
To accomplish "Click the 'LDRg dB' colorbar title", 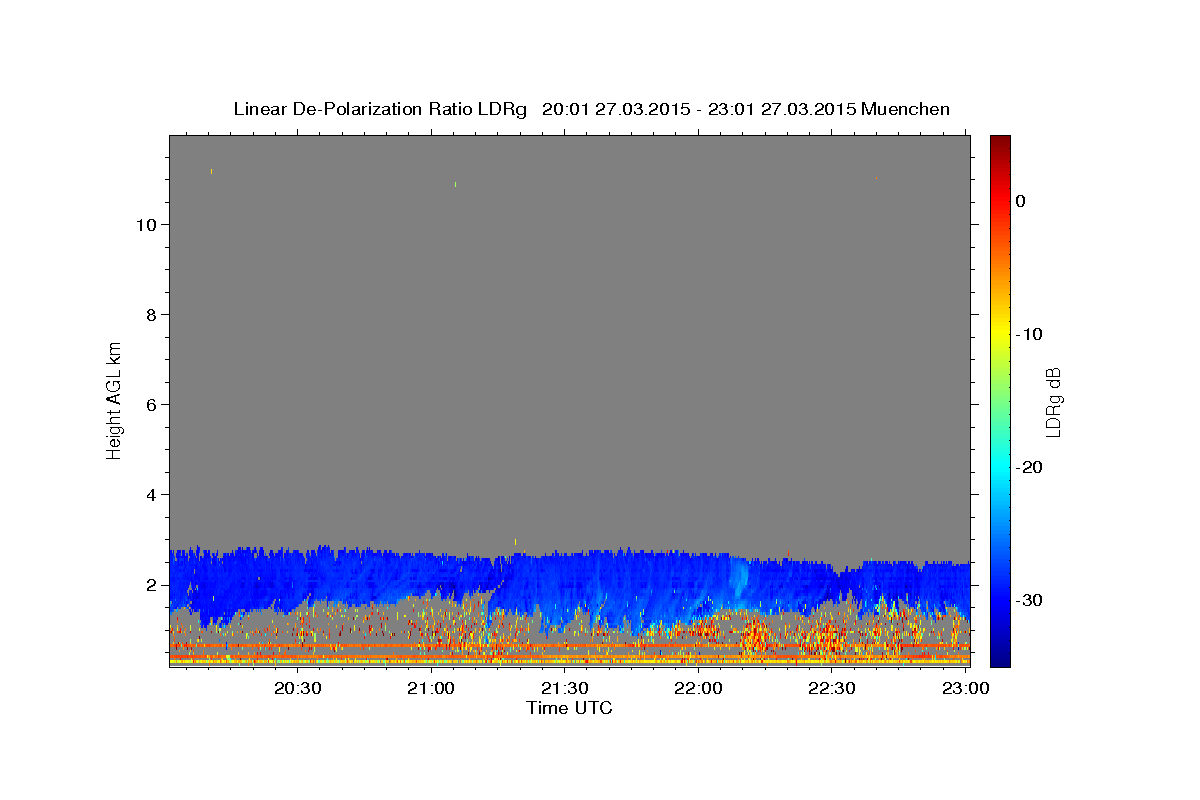I will [1054, 402].
